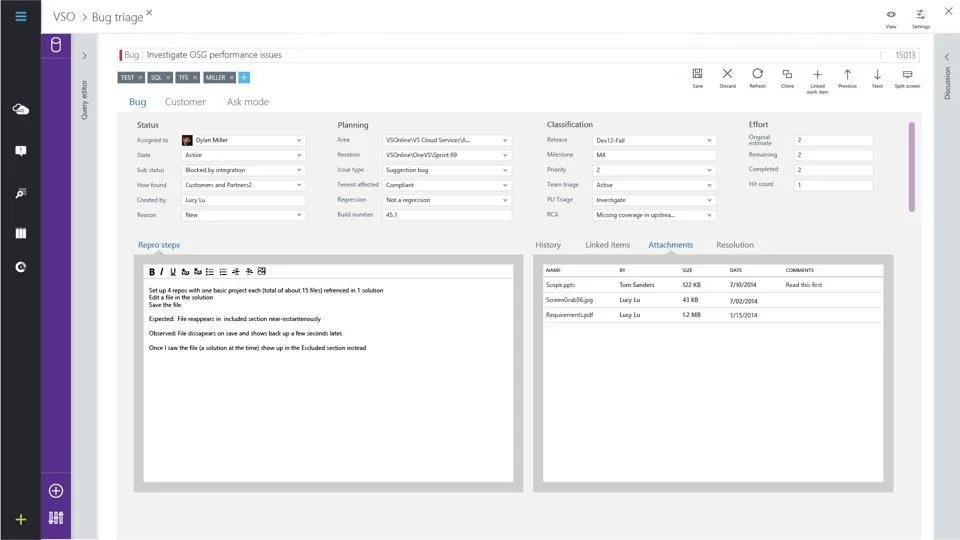The width and height of the screenshot is (960, 540).
Task: Discard changes with the X icon
Action: pyautogui.click(x=727, y=78)
